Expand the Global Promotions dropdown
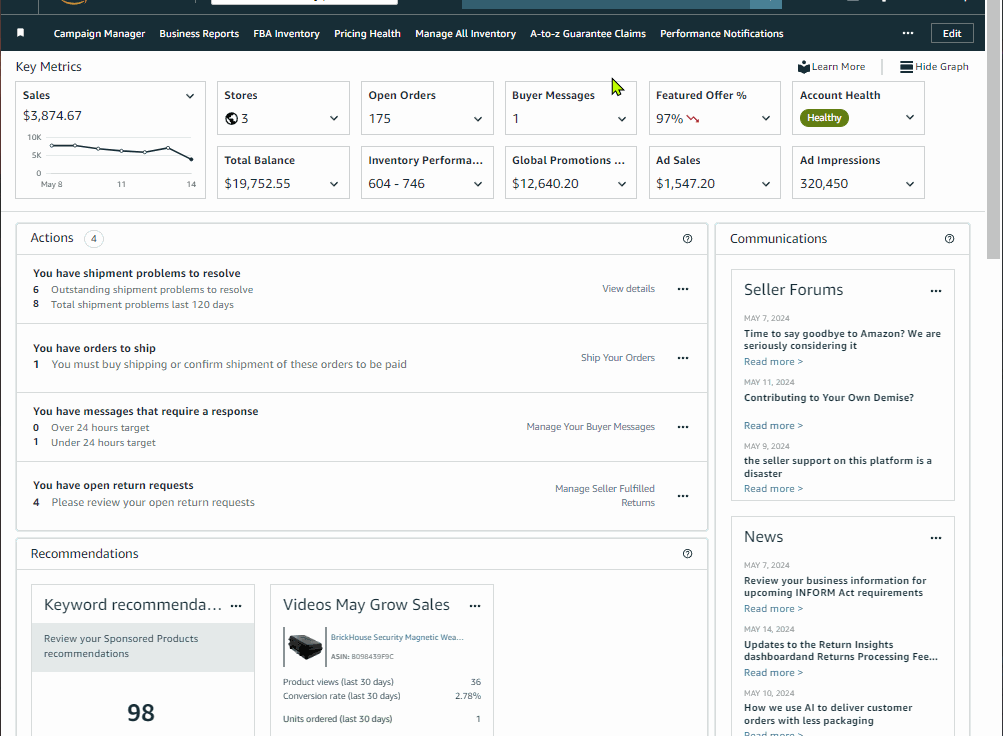The width and height of the screenshot is (1003, 736). 622,184
